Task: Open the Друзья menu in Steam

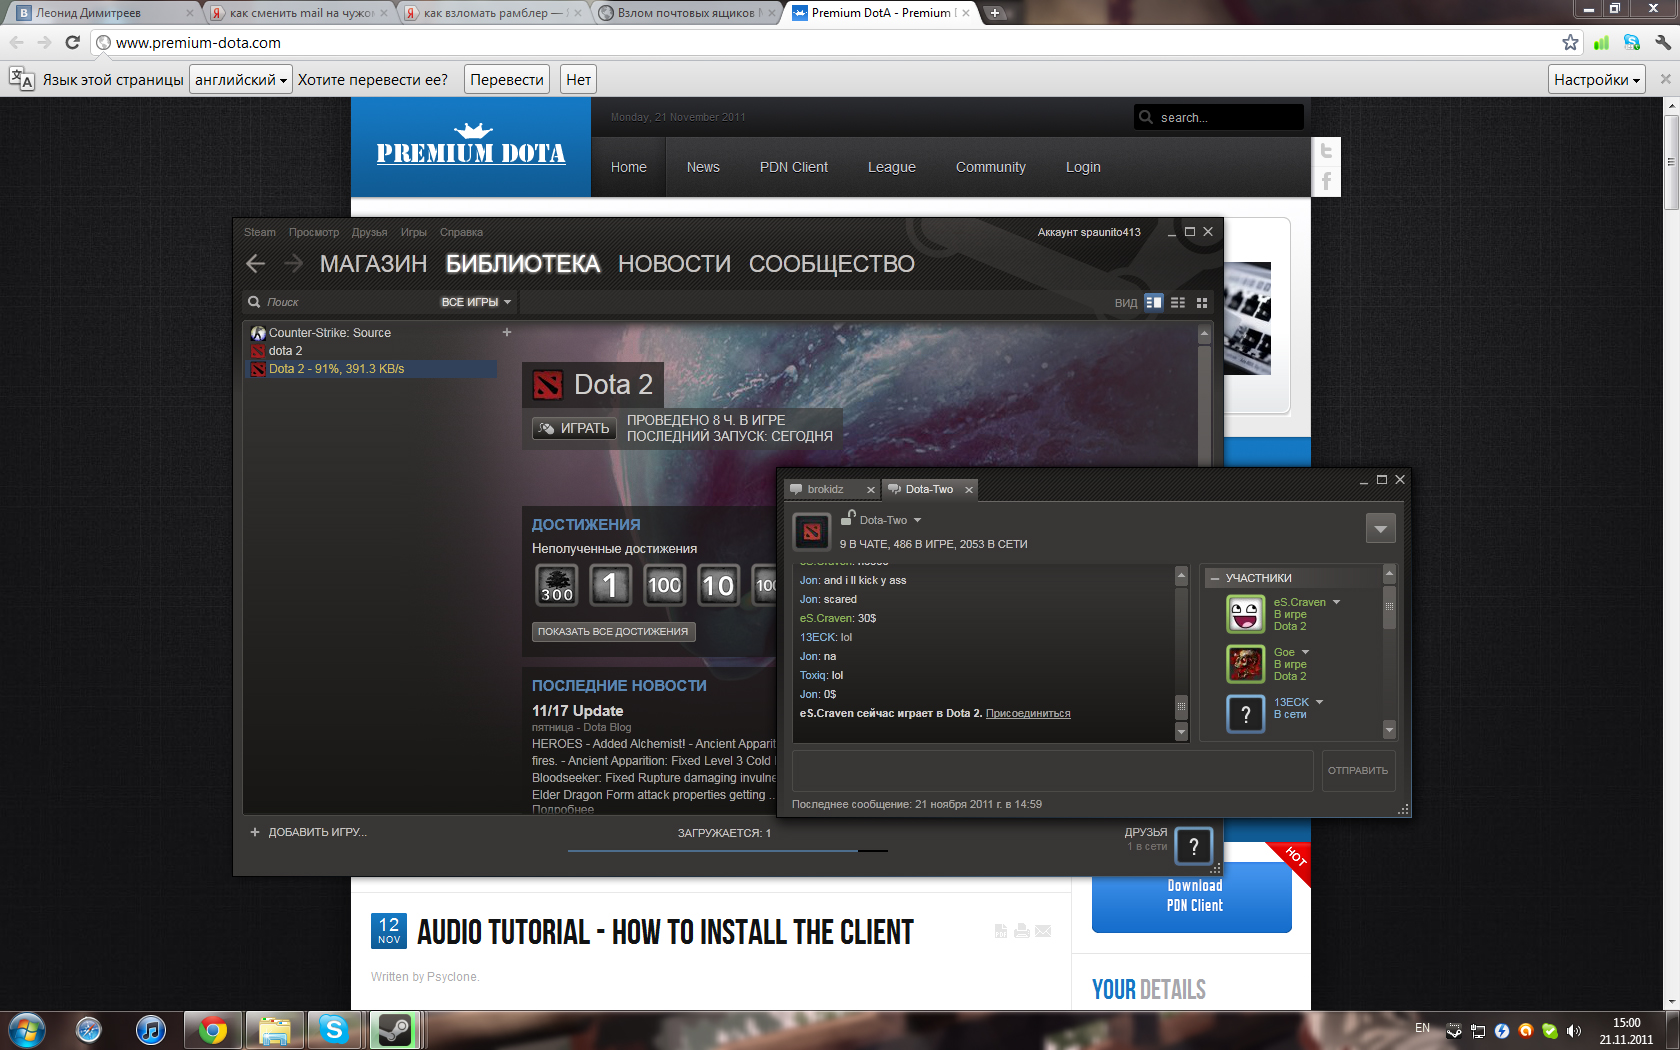Action: tap(369, 232)
